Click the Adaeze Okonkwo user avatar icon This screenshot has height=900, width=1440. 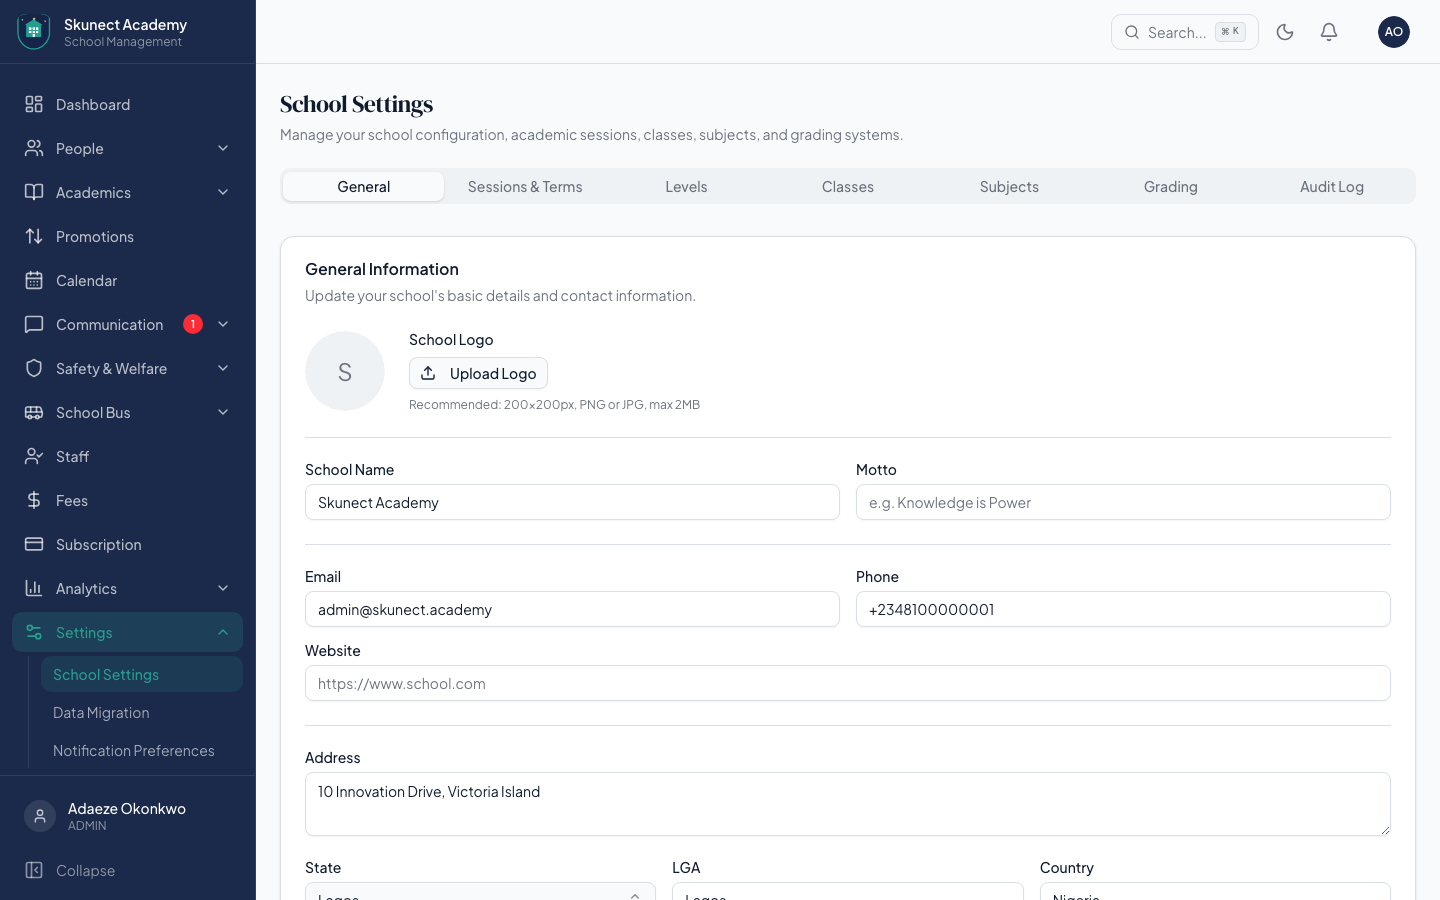[40, 816]
